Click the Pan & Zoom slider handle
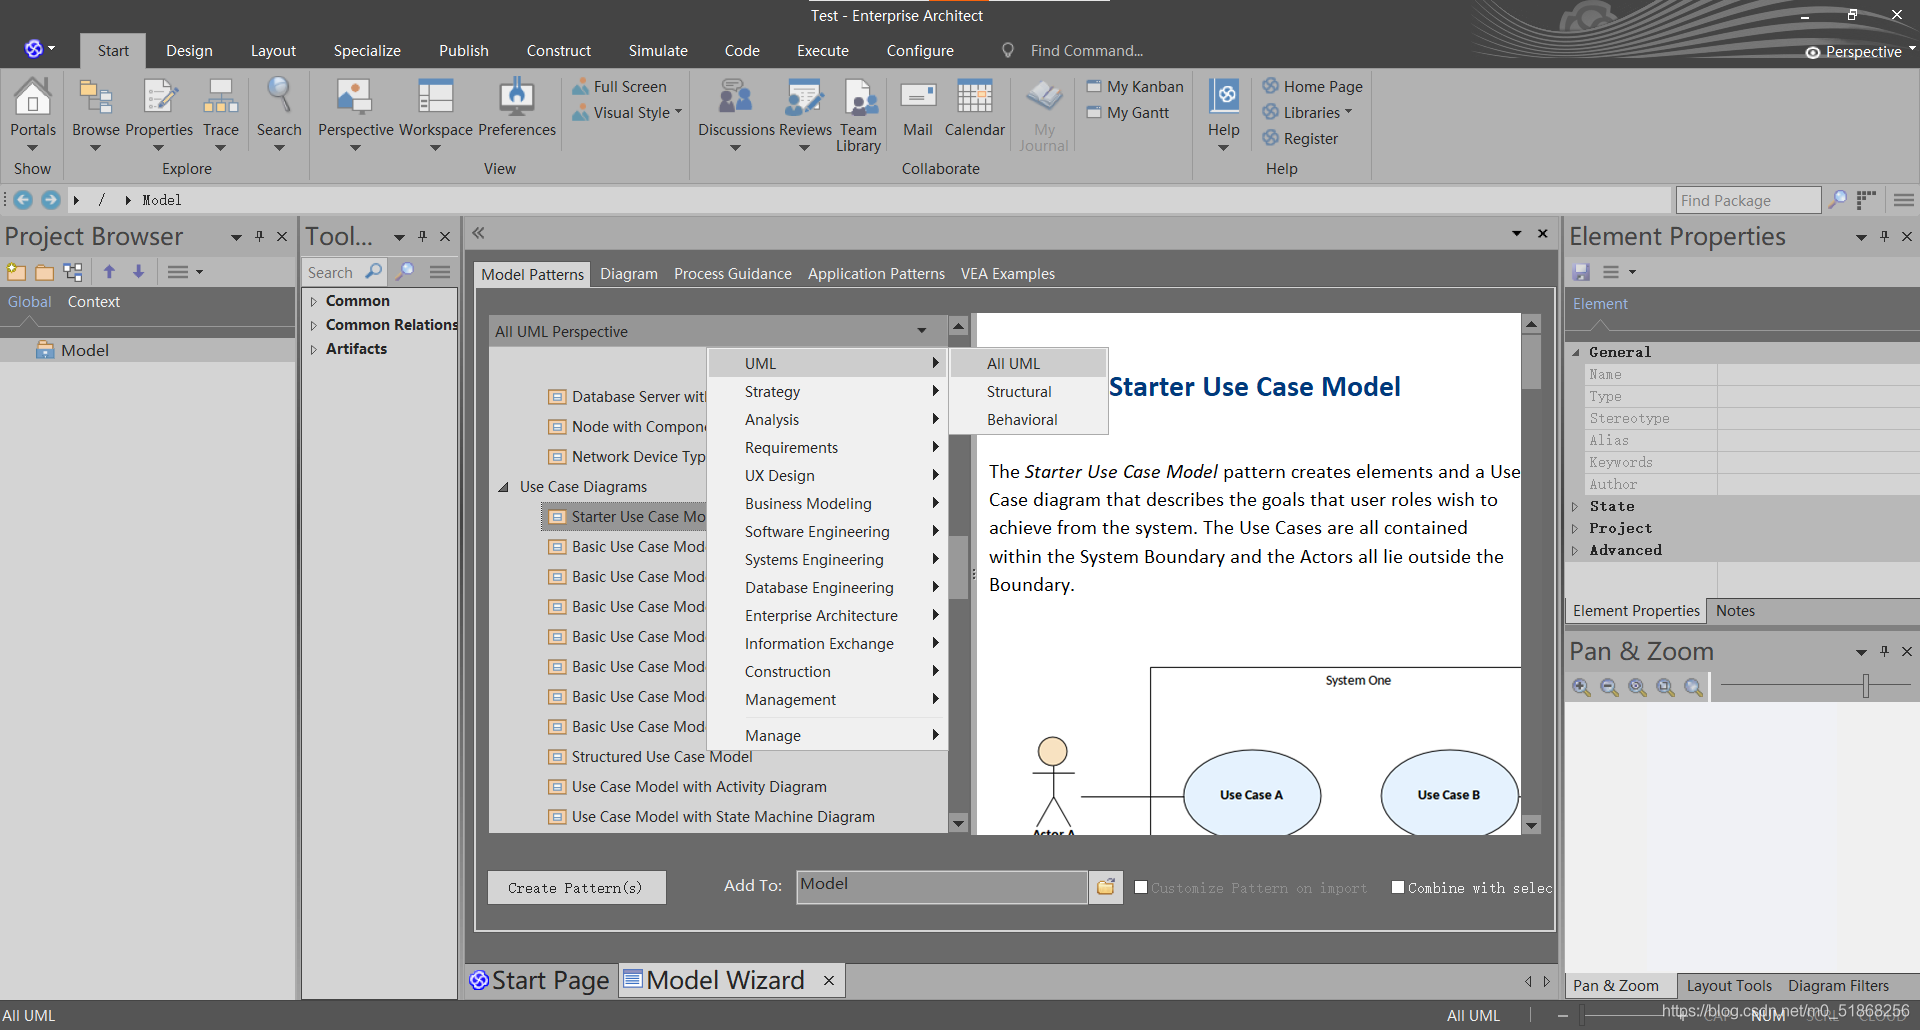 point(1866,686)
